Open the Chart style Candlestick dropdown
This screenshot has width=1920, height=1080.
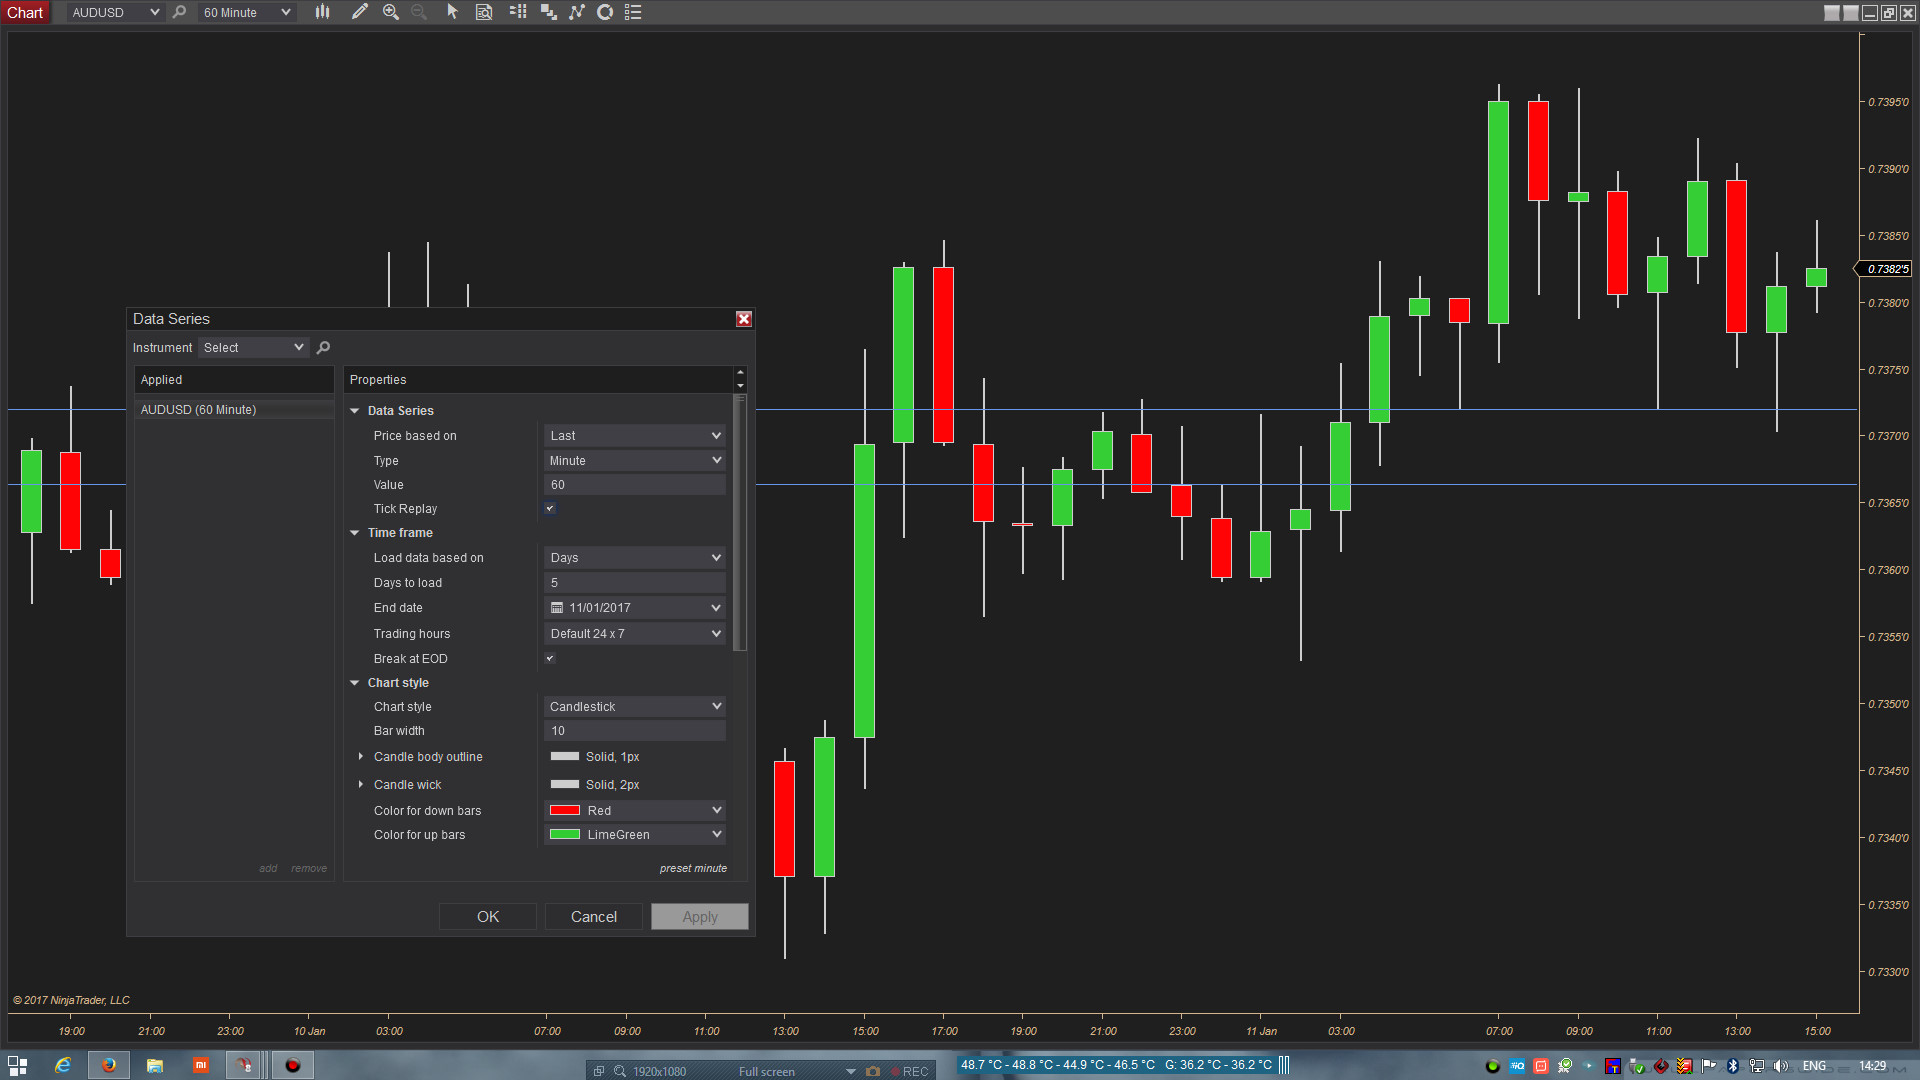coord(634,707)
